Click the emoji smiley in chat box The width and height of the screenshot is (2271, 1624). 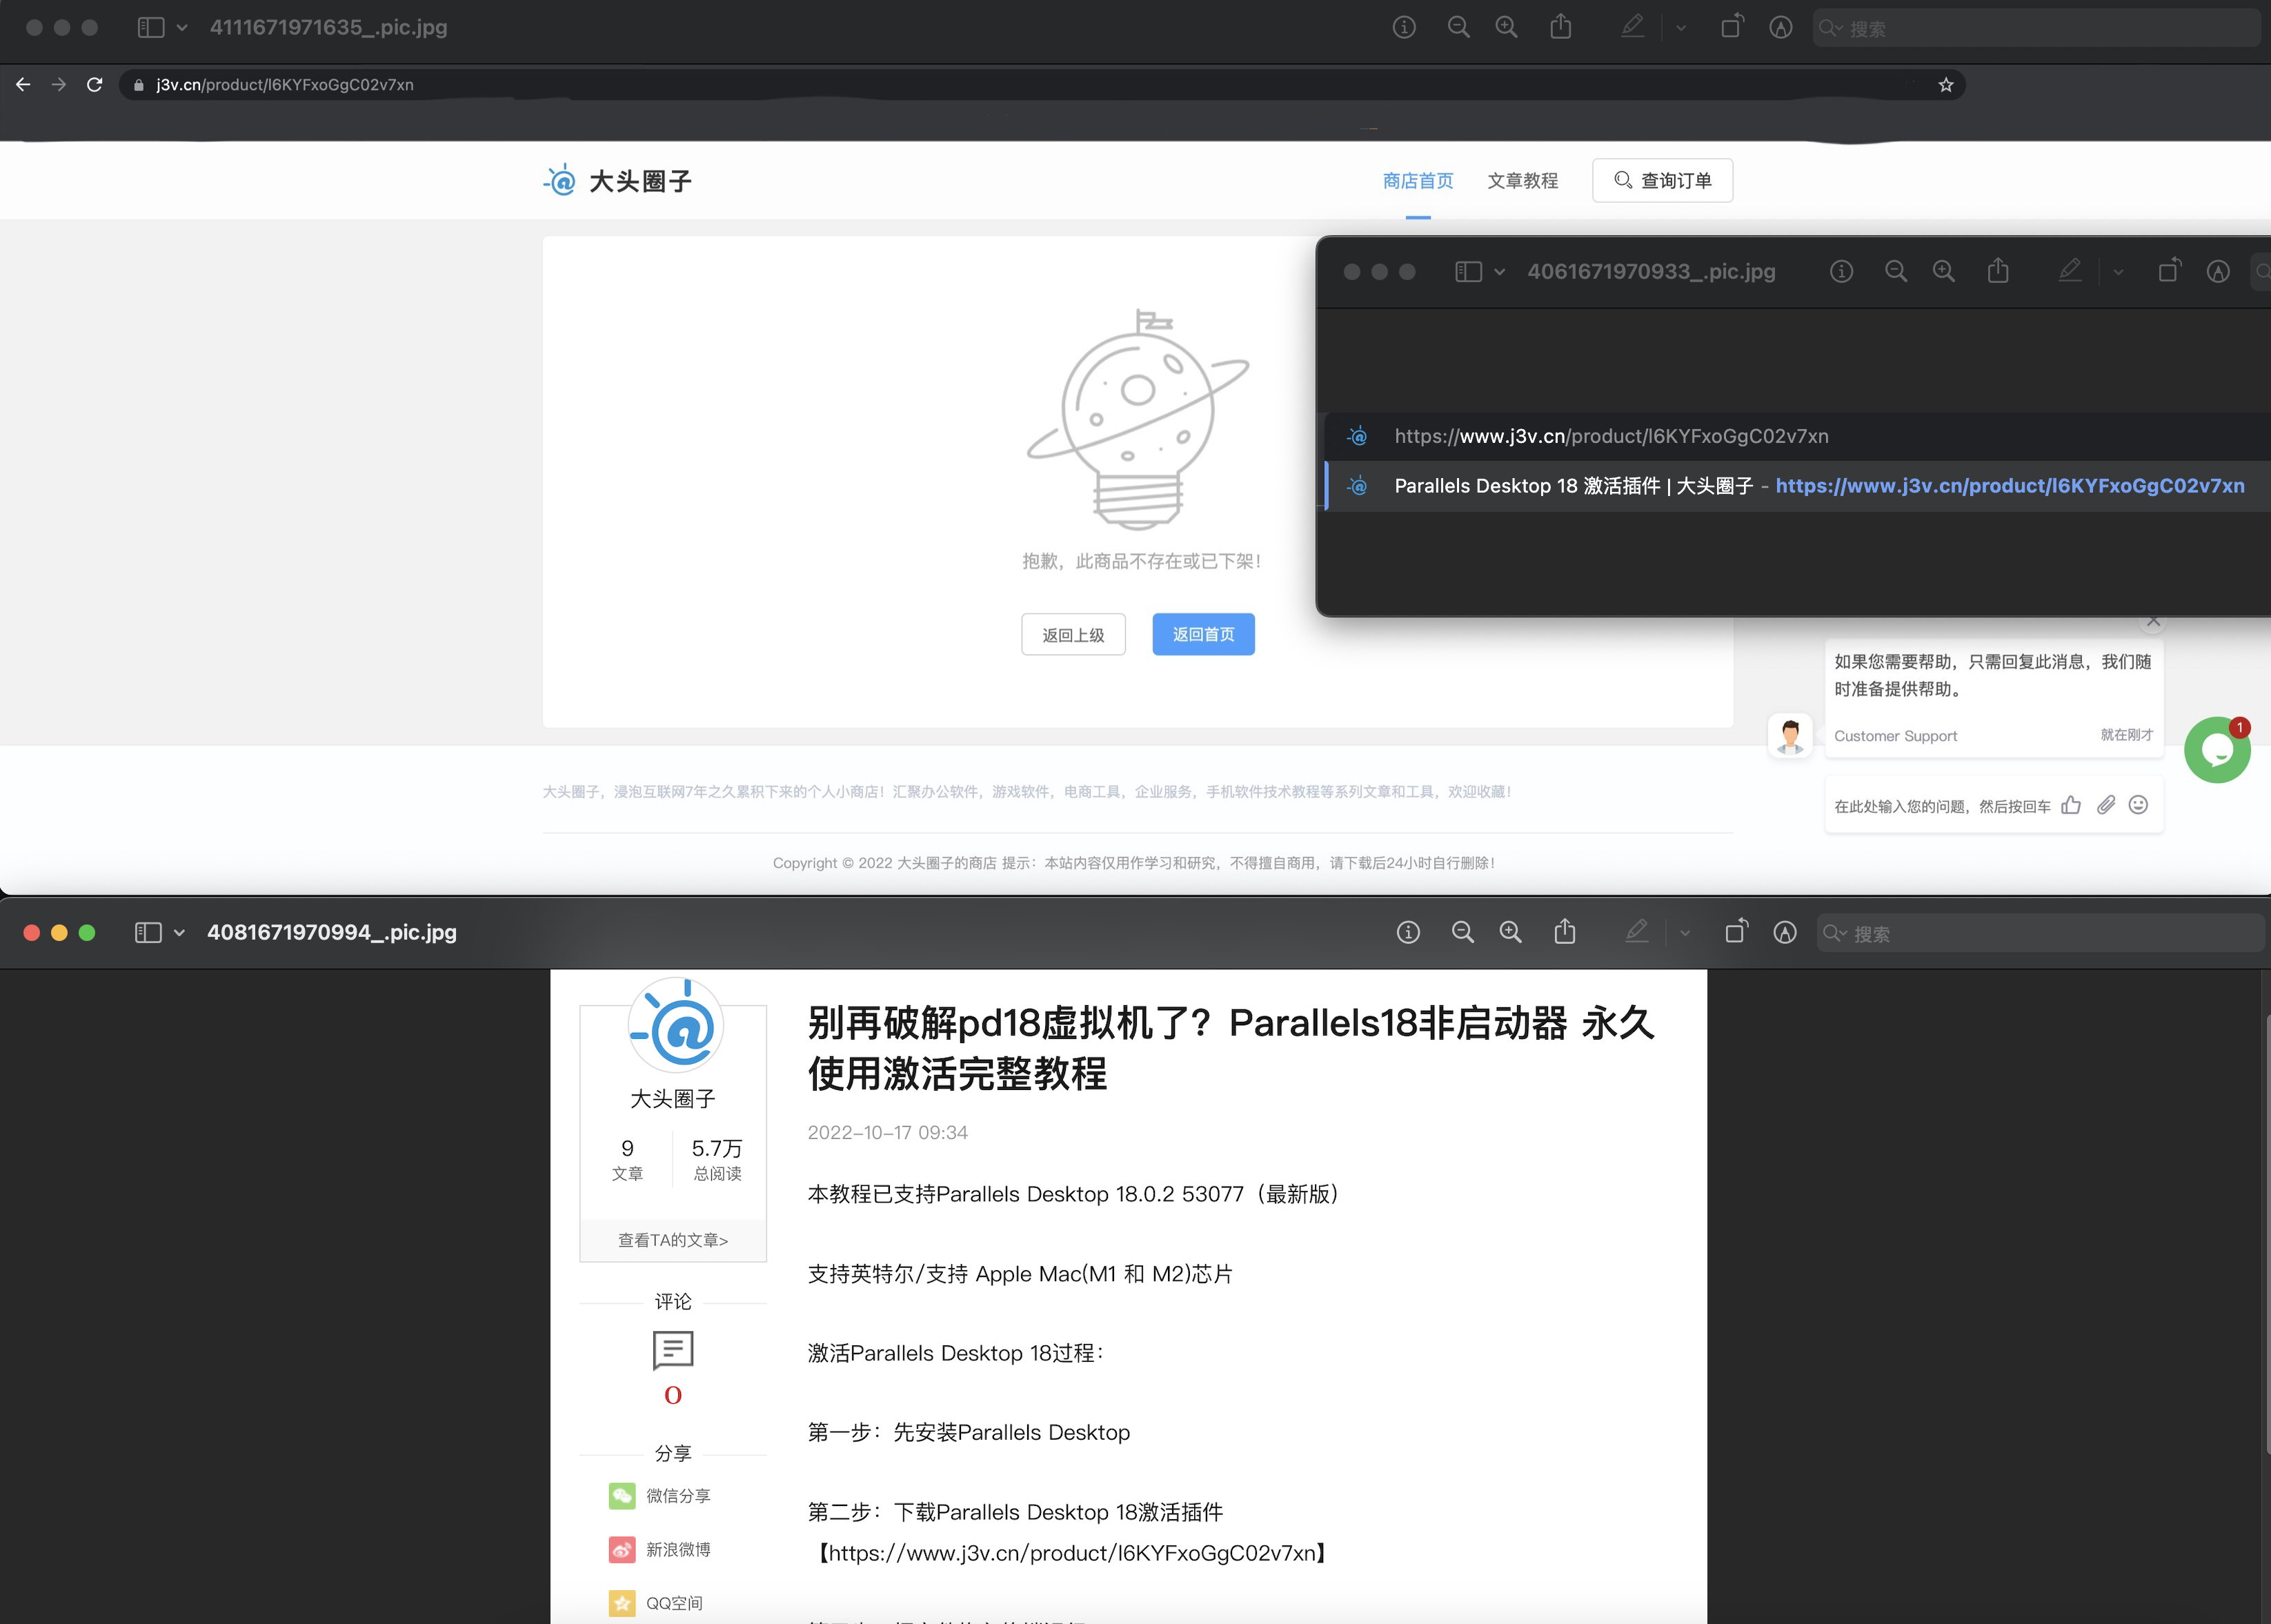pos(2138,805)
